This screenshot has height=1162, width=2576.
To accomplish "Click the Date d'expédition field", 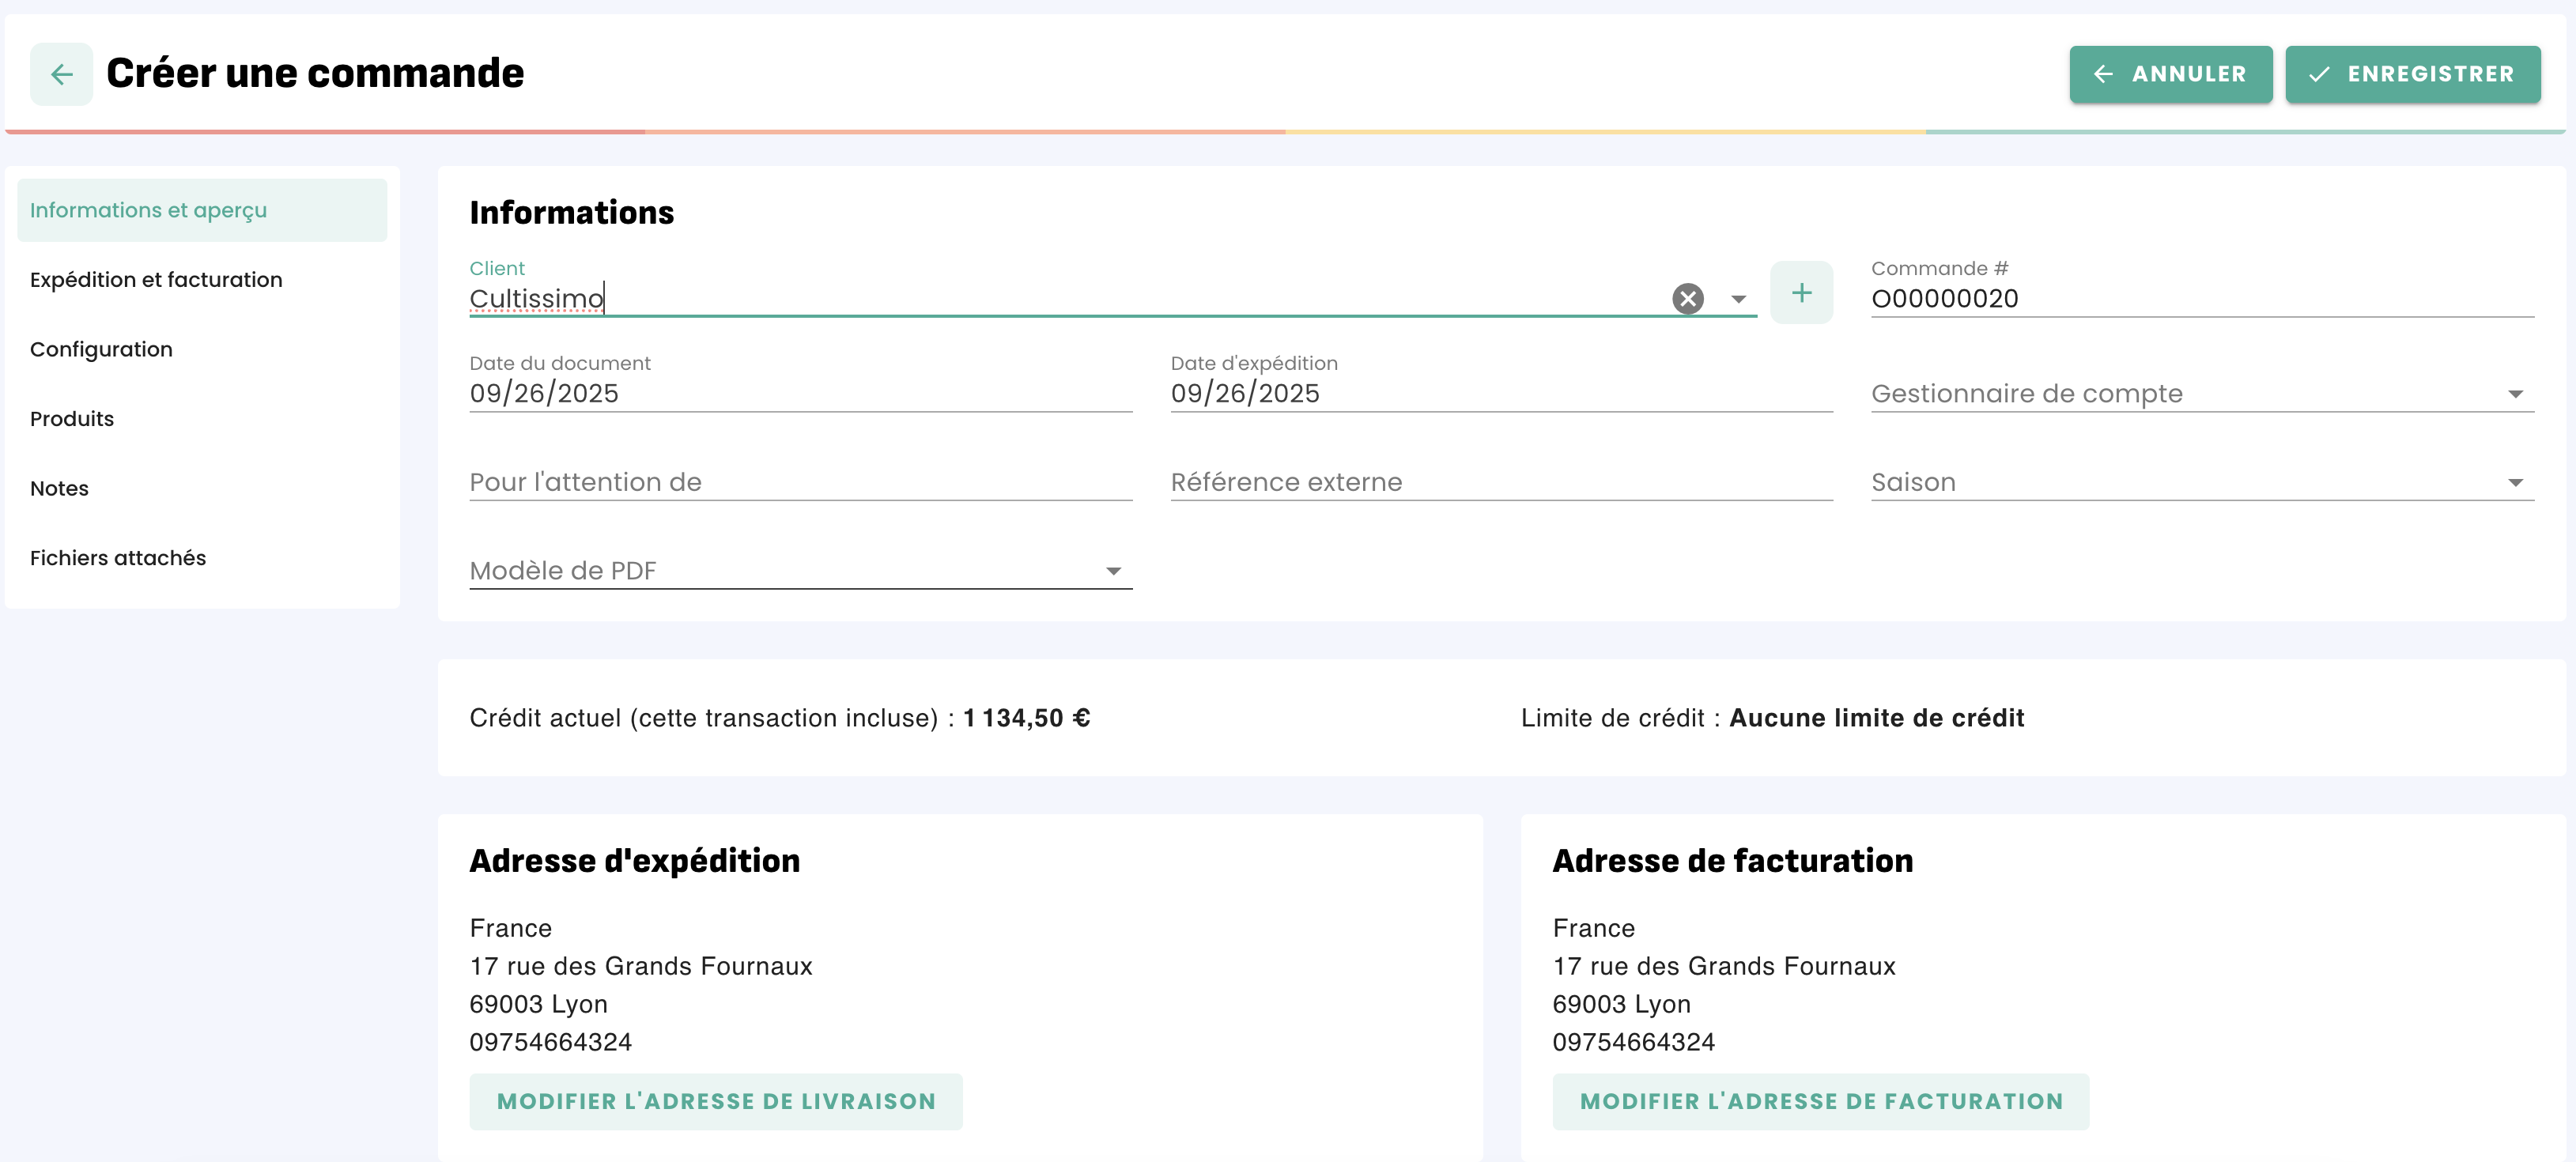I will 1500,394.
